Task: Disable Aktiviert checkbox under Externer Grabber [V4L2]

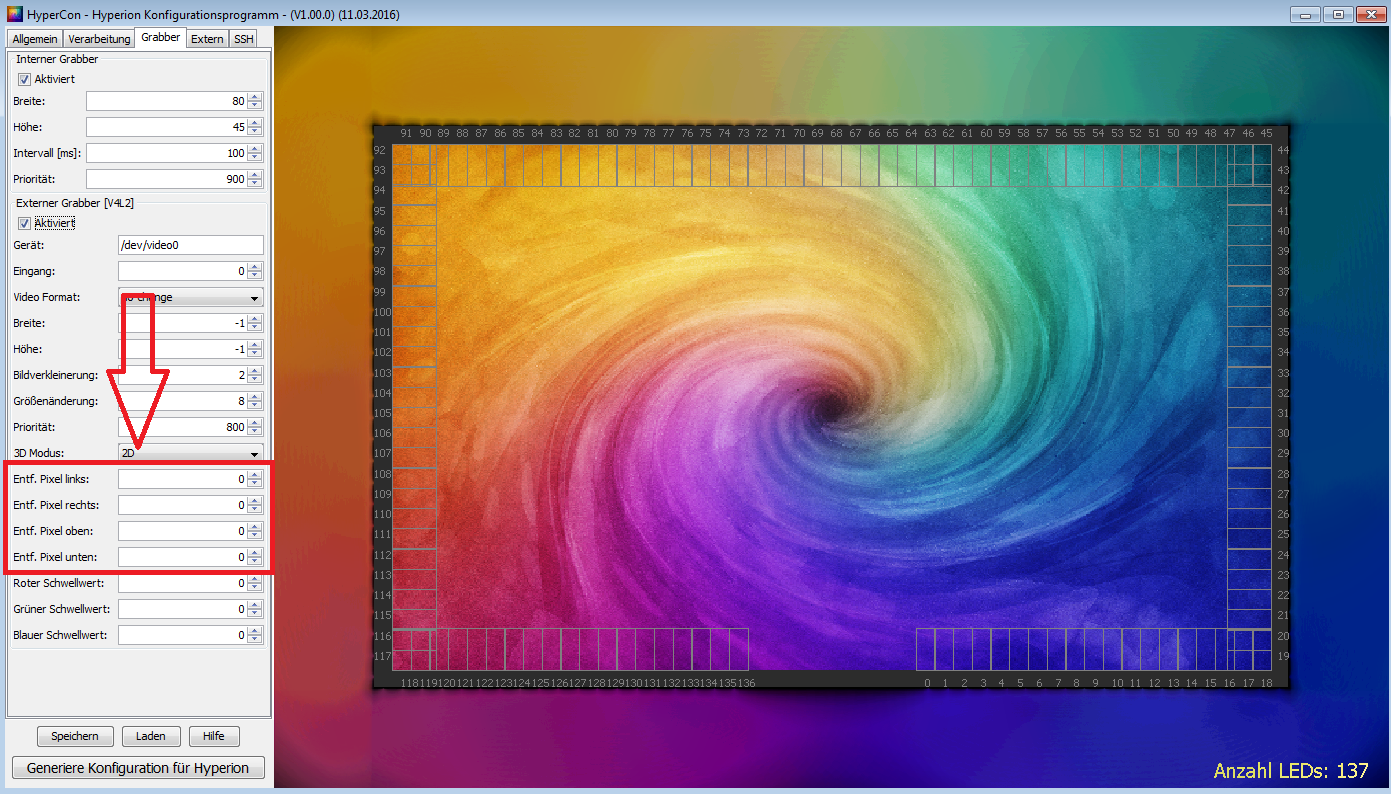Action: (24, 223)
